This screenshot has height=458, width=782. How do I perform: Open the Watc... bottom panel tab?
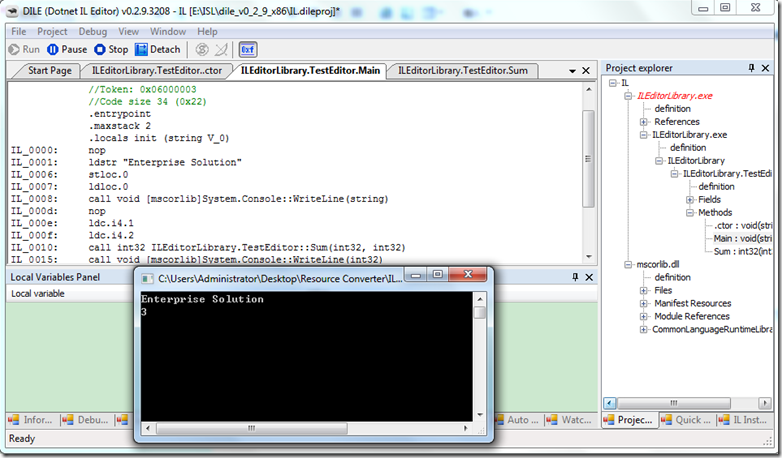571,420
